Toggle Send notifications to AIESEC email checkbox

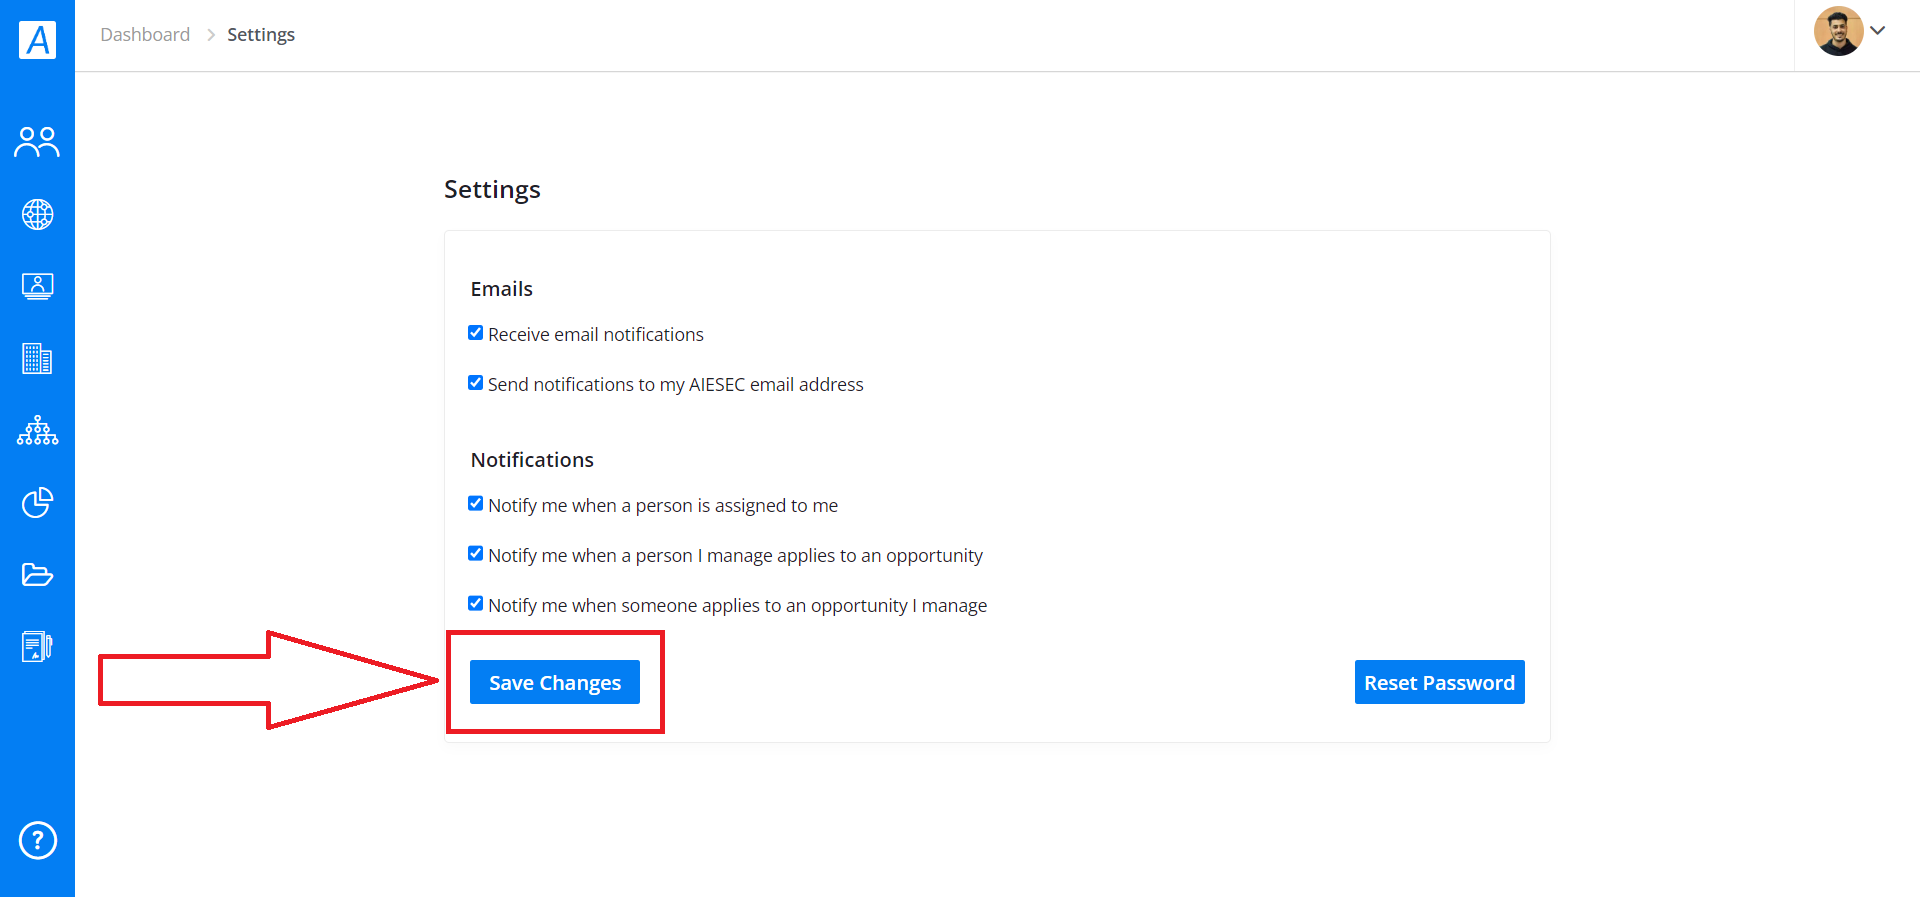(476, 383)
